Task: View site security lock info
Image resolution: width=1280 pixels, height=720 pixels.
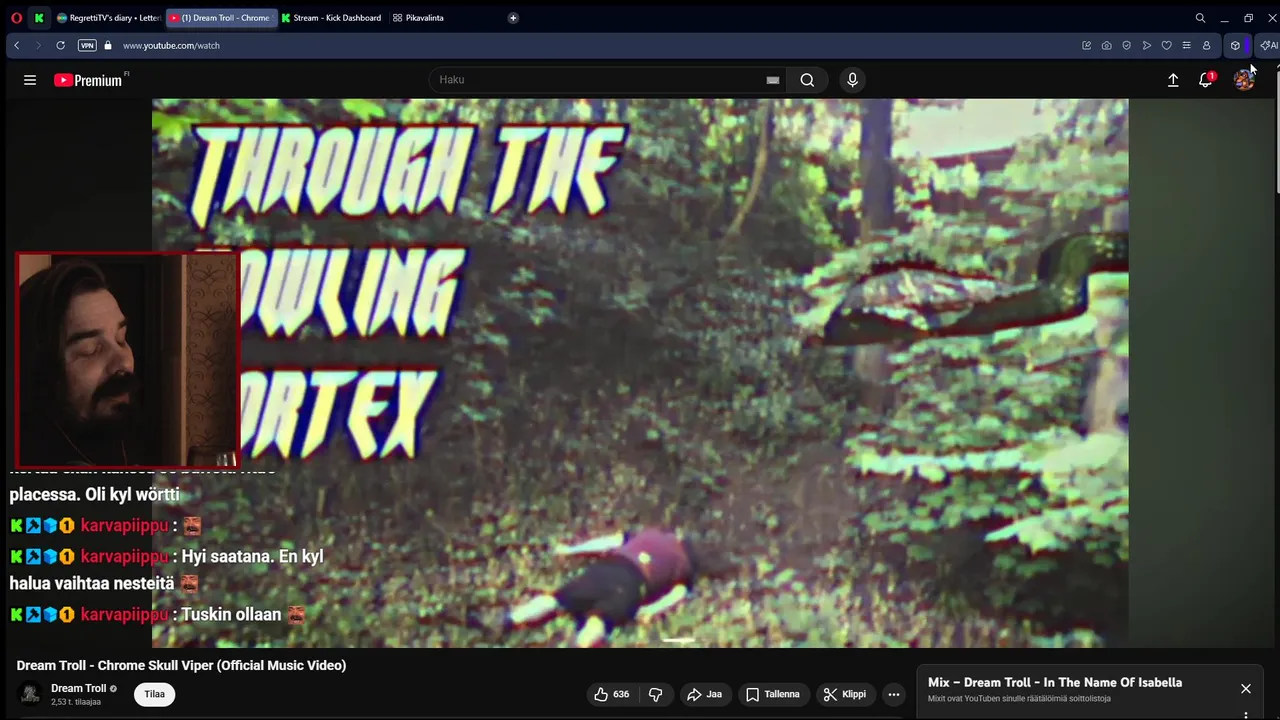Action: [x=108, y=45]
